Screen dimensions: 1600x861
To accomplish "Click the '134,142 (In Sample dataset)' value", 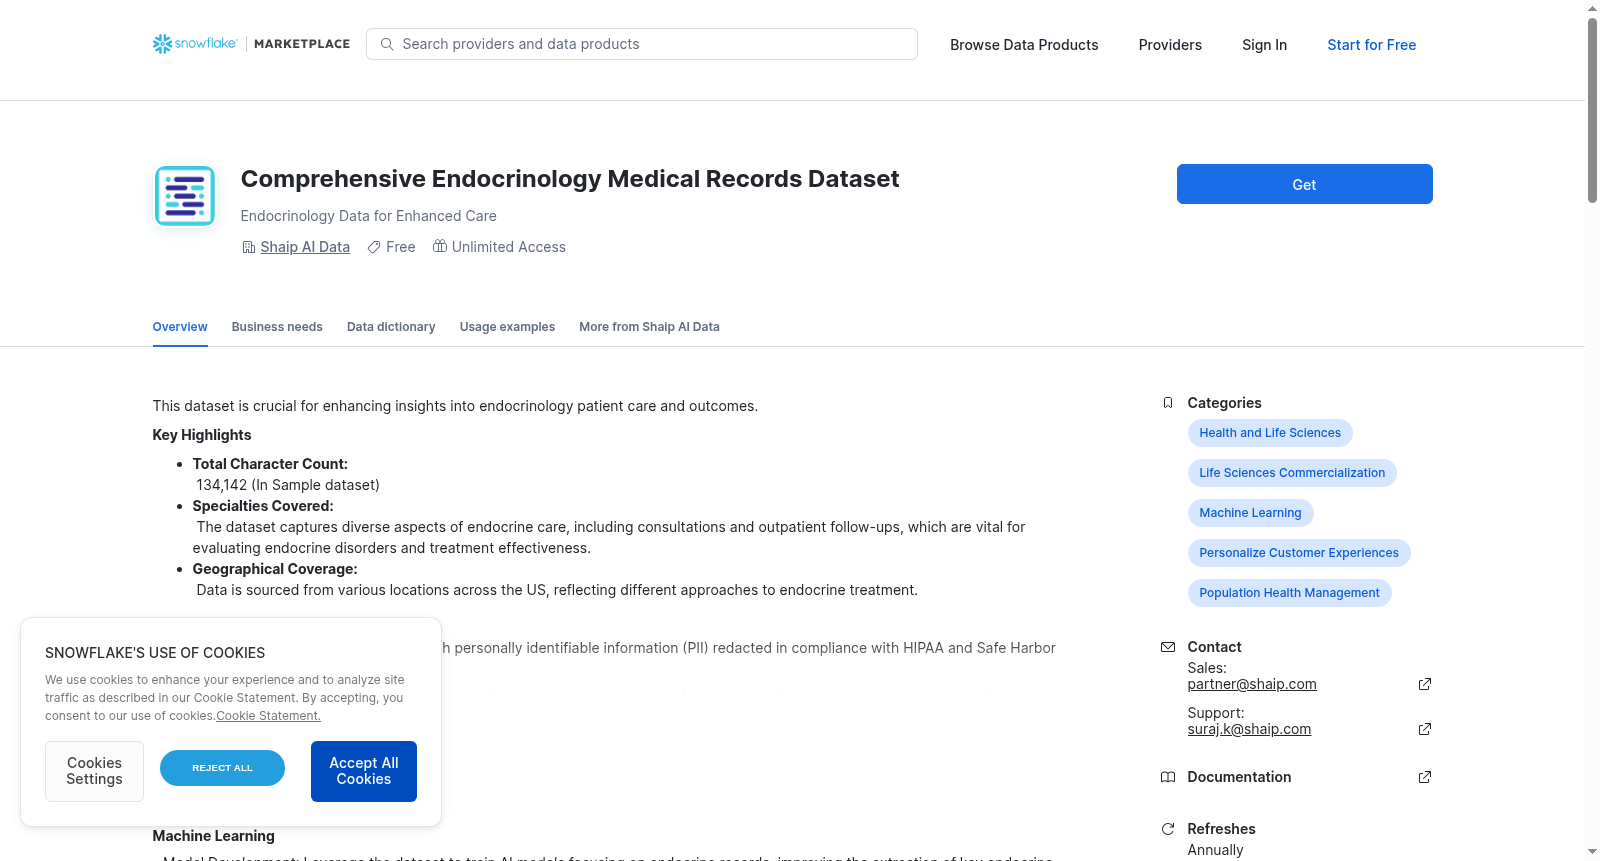I will click(288, 485).
